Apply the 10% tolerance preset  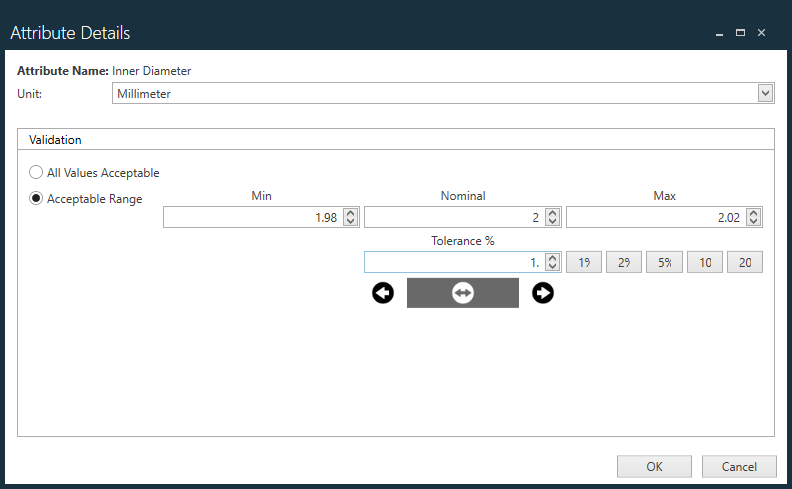(704, 262)
